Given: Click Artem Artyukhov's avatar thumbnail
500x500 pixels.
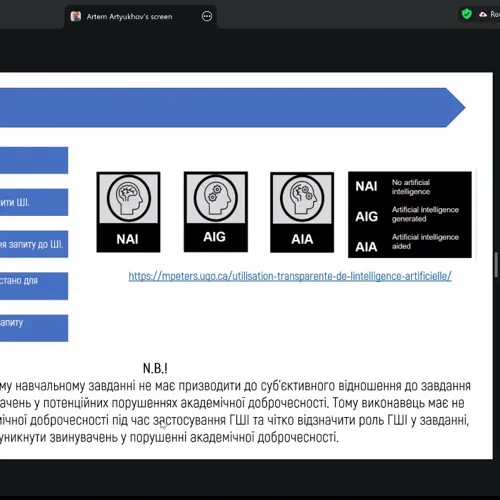Looking at the screenshot, I should [x=76, y=16].
